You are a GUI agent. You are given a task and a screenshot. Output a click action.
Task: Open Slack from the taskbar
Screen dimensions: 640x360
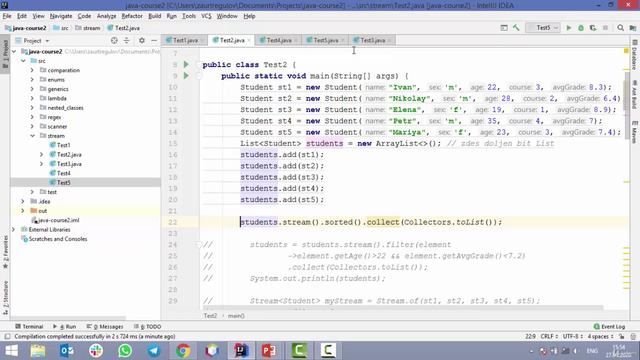click(96, 351)
